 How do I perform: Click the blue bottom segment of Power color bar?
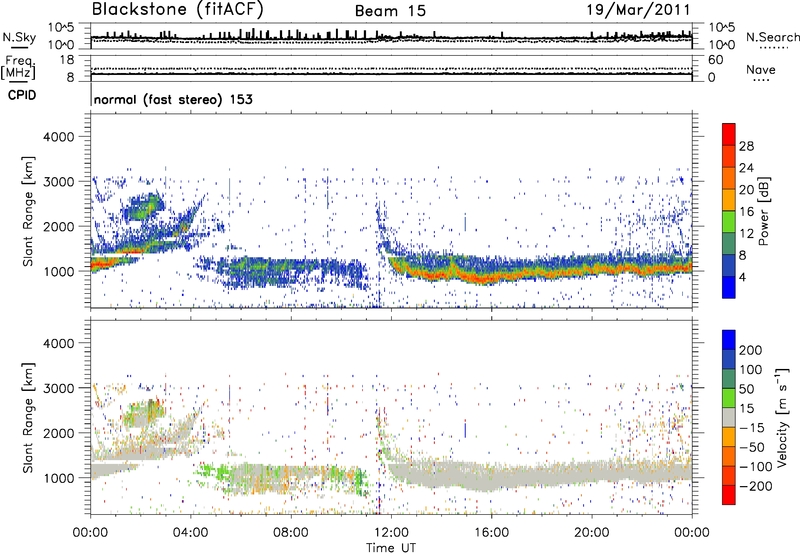coord(729,287)
